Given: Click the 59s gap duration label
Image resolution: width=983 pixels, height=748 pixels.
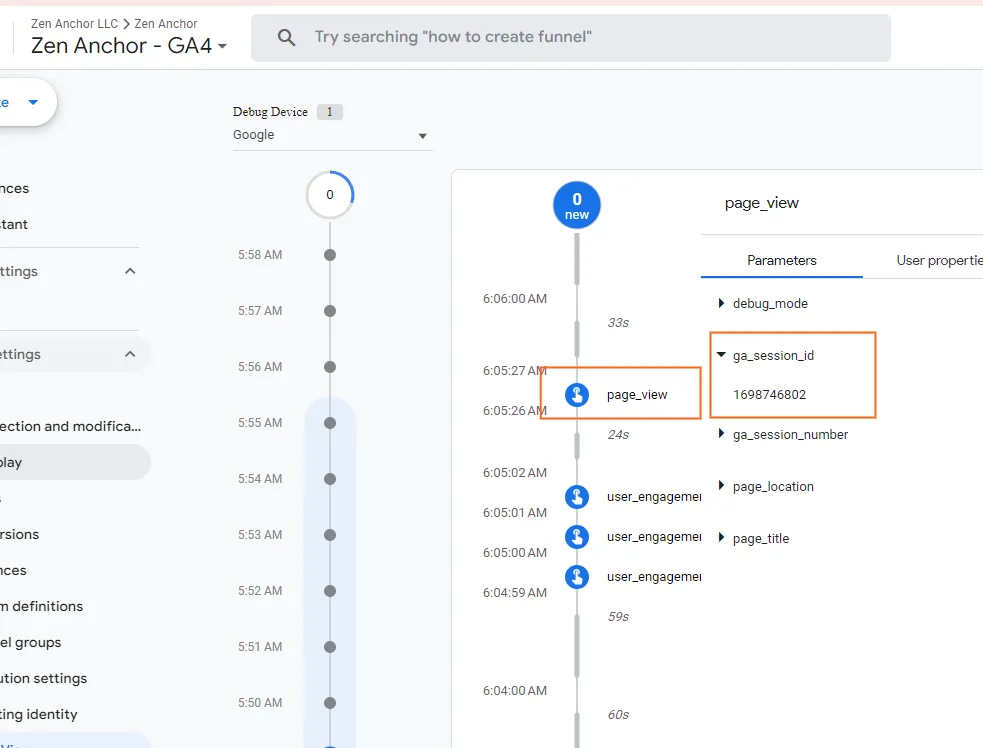Looking at the screenshot, I should pyautogui.click(x=618, y=617).
